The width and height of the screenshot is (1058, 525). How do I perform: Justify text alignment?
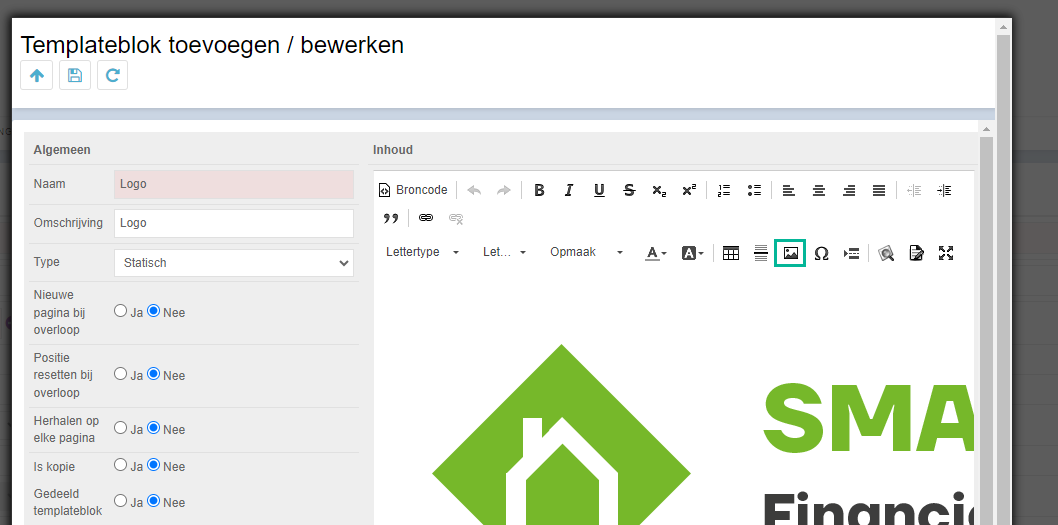pos(879,190)
